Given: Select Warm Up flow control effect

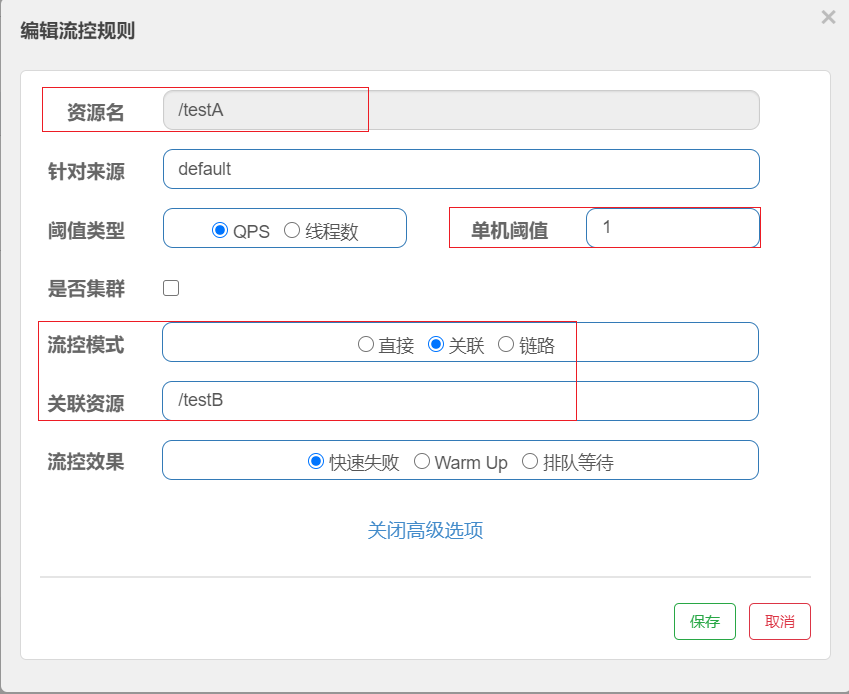Looking at the screenshot, I should pos(422,462).
